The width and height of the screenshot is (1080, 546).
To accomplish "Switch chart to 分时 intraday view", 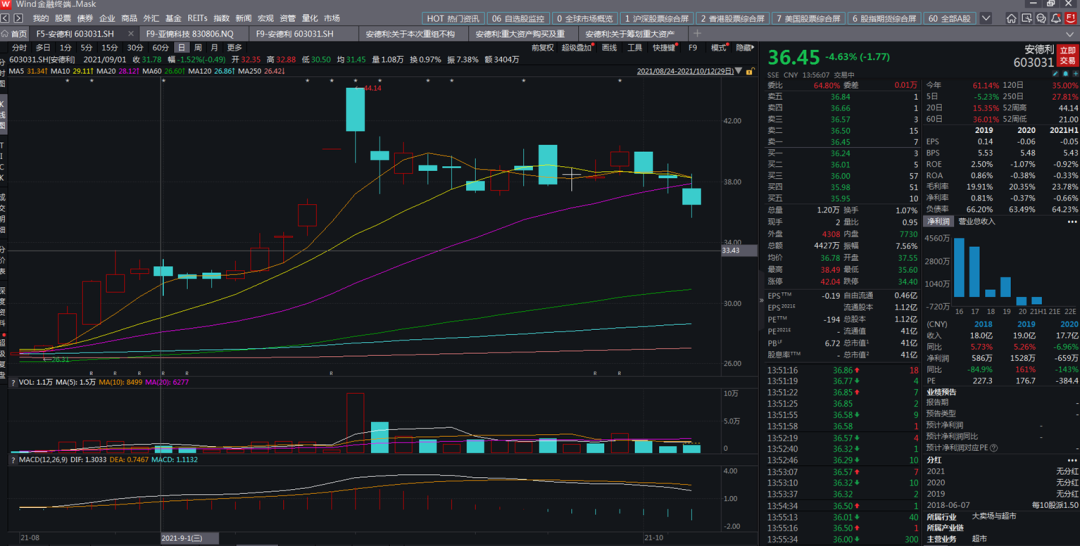I will [x=19, y=47].
